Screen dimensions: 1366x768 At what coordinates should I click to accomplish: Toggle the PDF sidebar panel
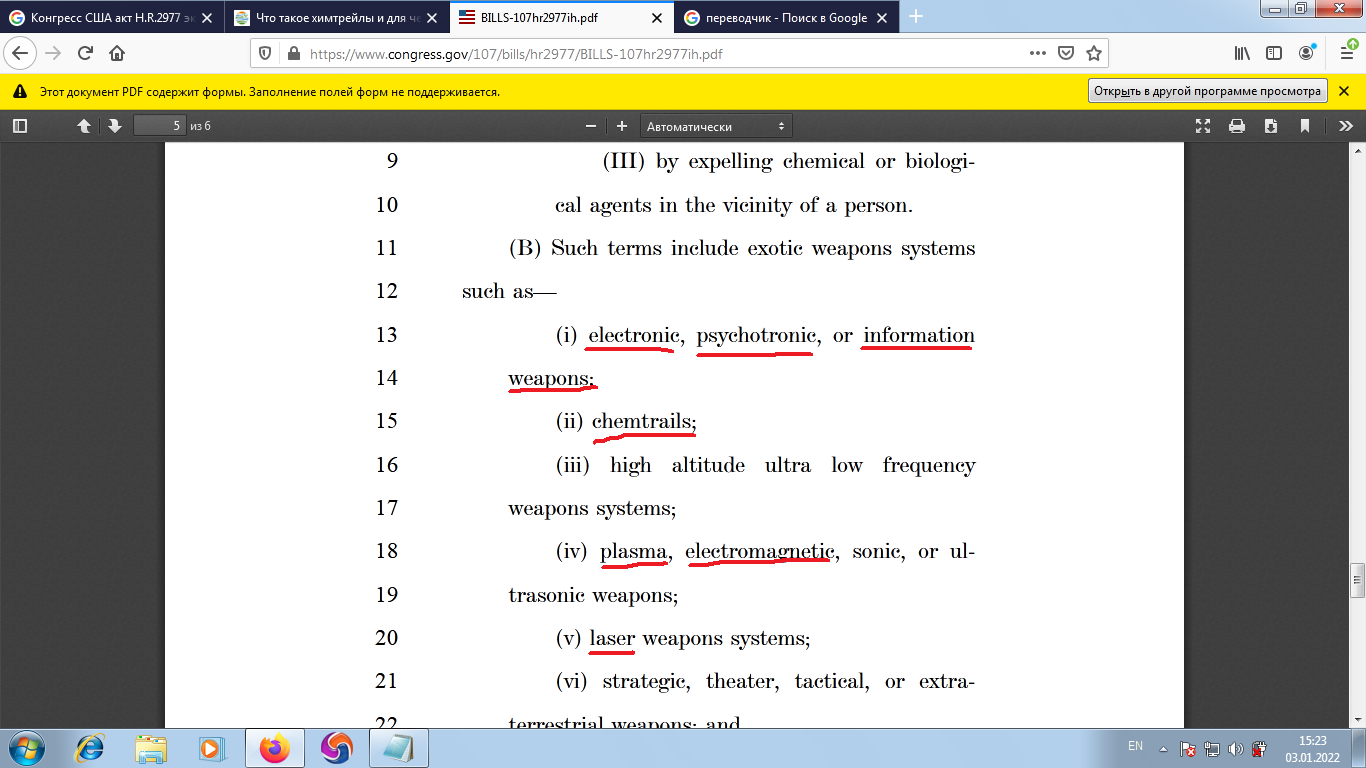tap(20, 126)
